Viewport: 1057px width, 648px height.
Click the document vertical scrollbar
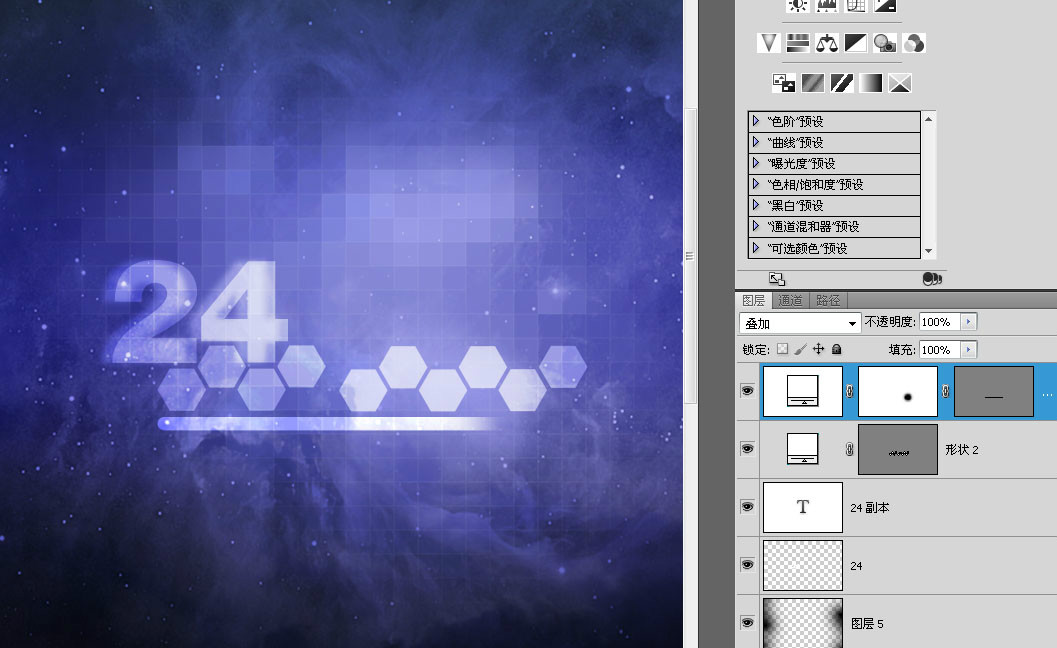tap(690, 256)
